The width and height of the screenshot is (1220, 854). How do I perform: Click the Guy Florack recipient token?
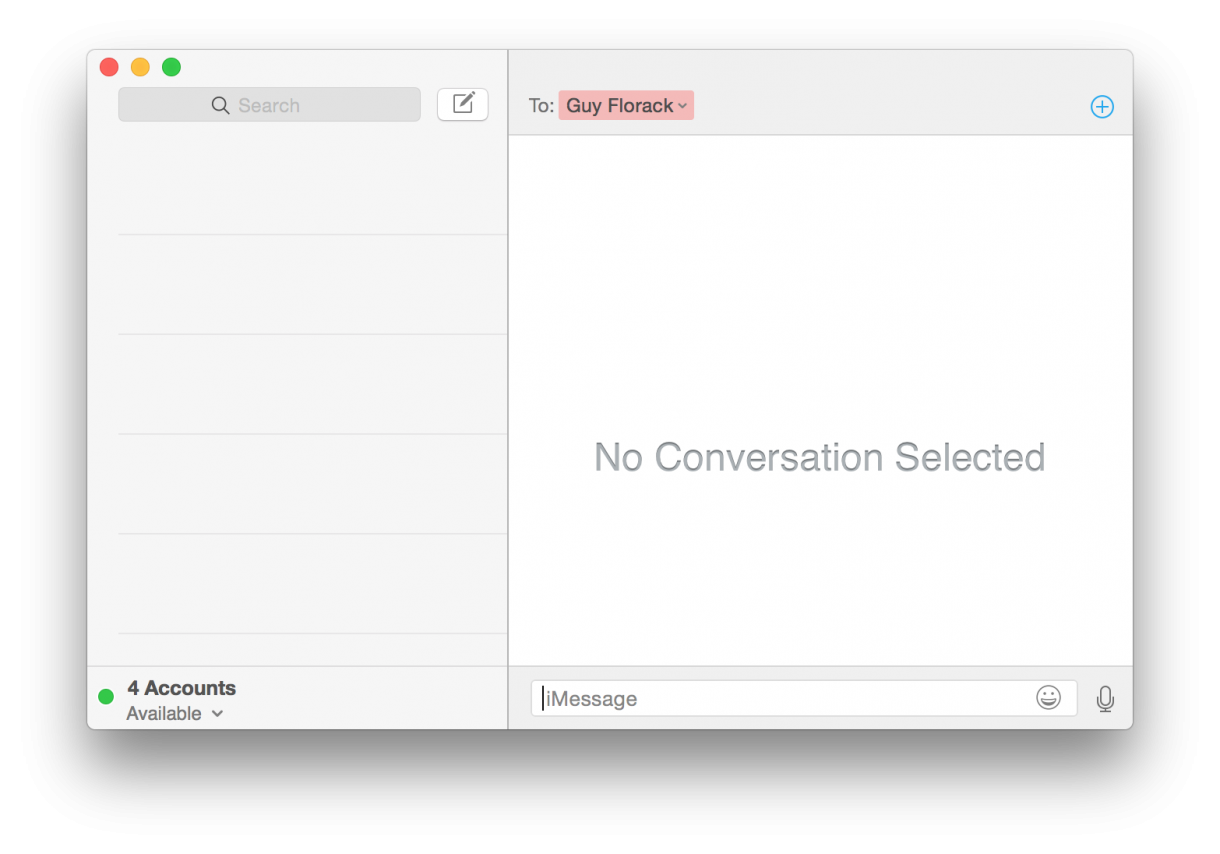tap(620, 105)
